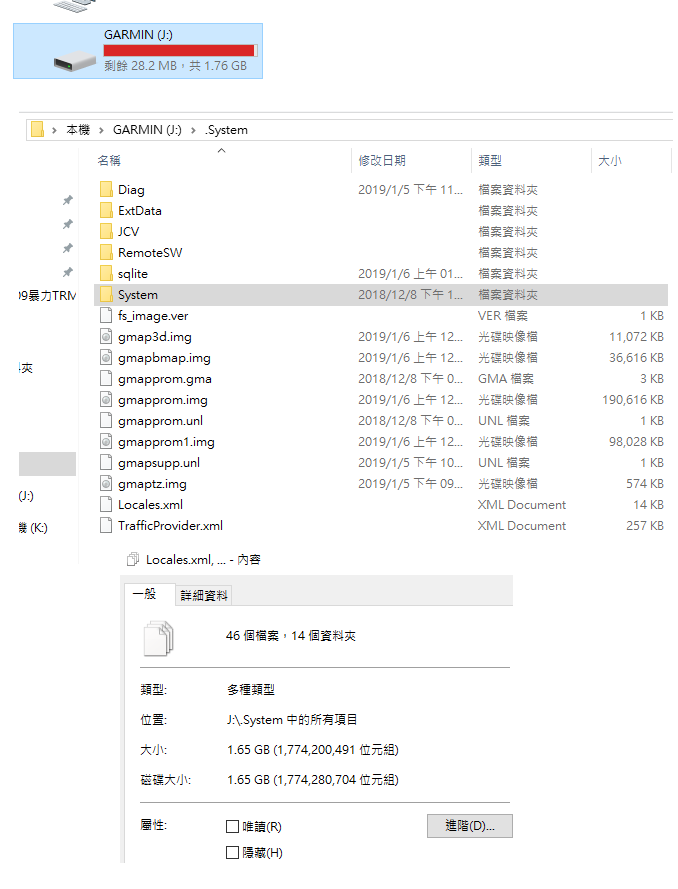Toggle the 隱藏(H) hidden checkbox
Image resolution: width=678 pixels, height=889 pixels.
point(232,852)
